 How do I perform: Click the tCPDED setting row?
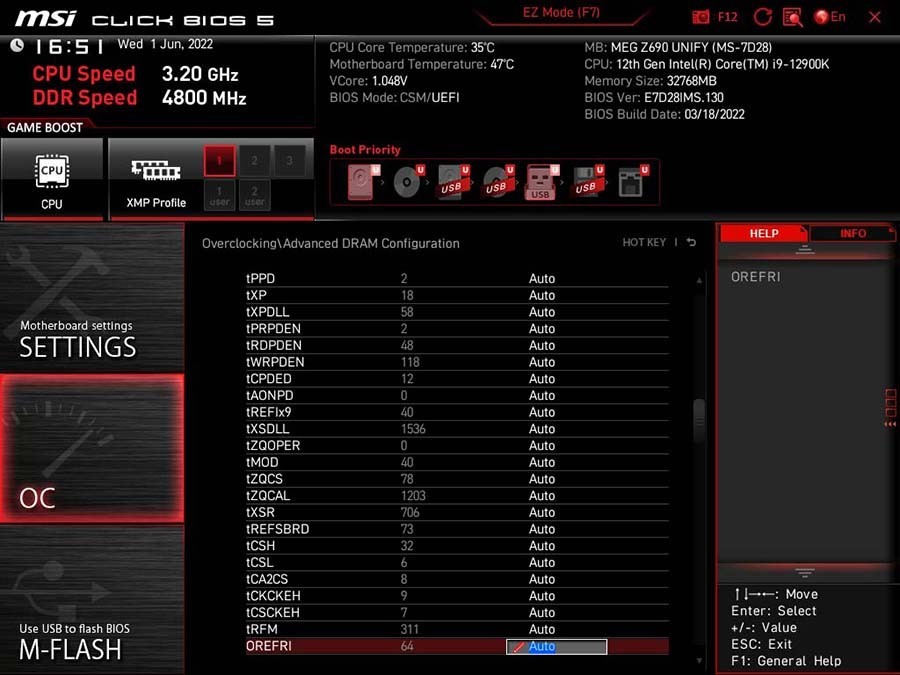tap(457, 379)
